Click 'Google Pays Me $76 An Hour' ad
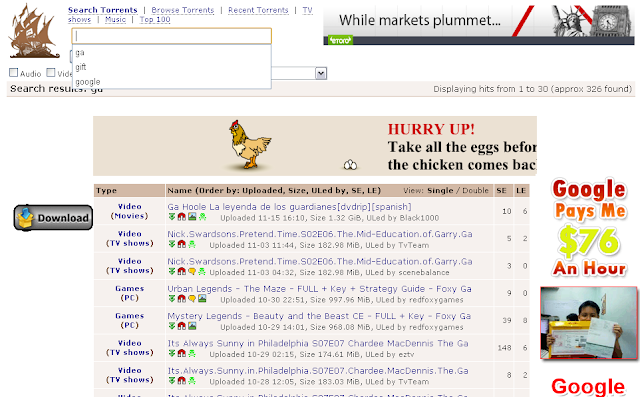This screenshot has height=397, width=640. coord(589,228)
